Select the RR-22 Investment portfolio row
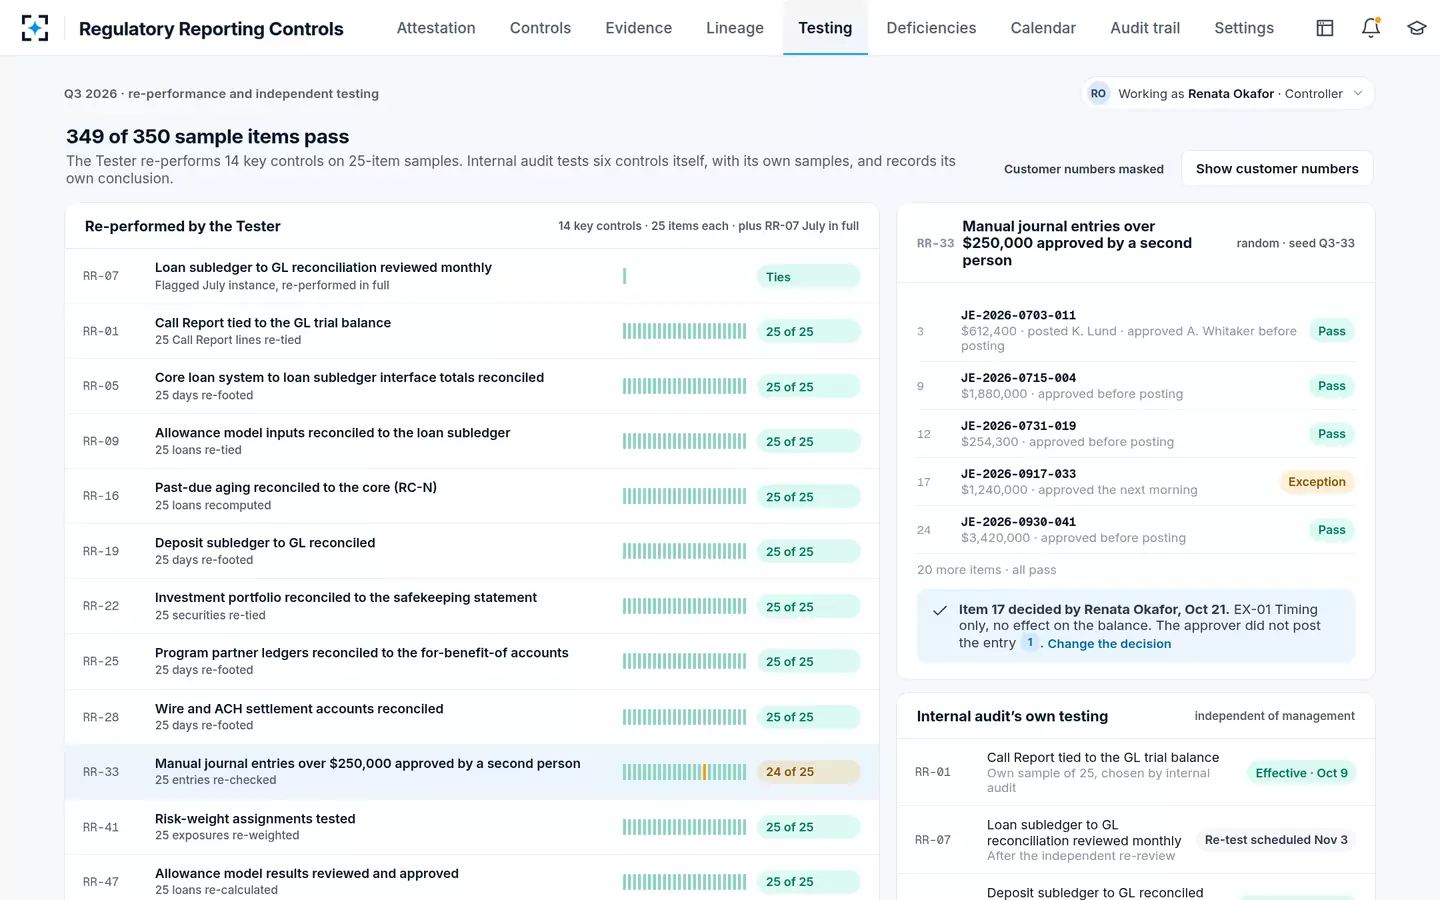Screen dimensions: 1440x900 point(472,606)
